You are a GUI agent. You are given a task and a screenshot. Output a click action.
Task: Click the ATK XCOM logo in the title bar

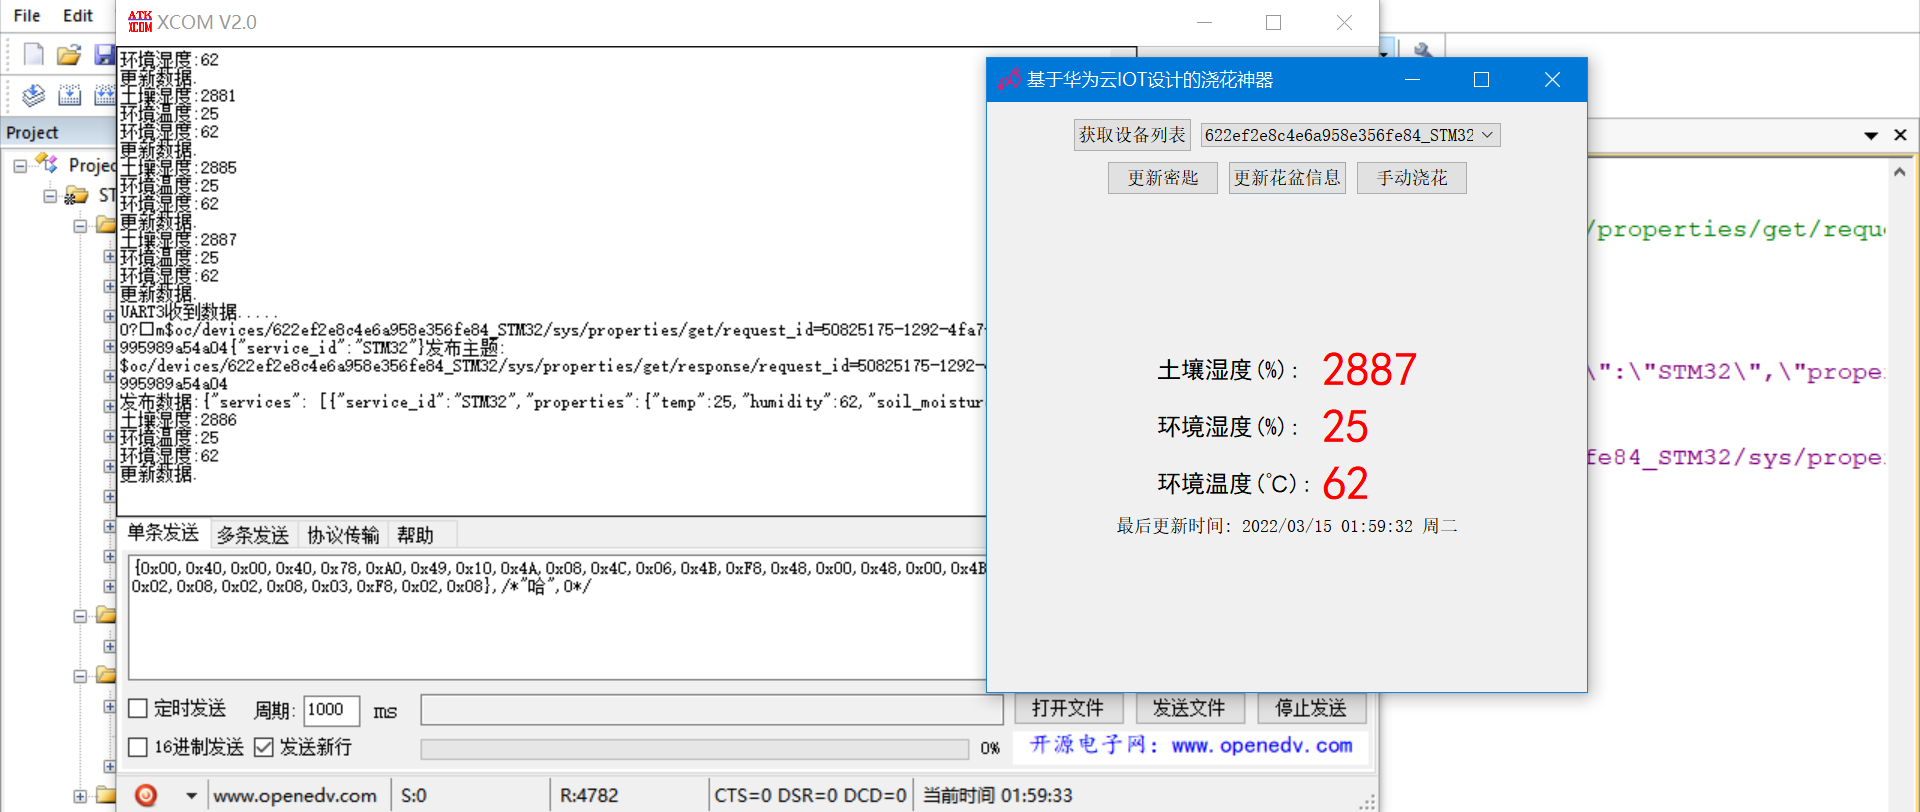click(140, 22)
